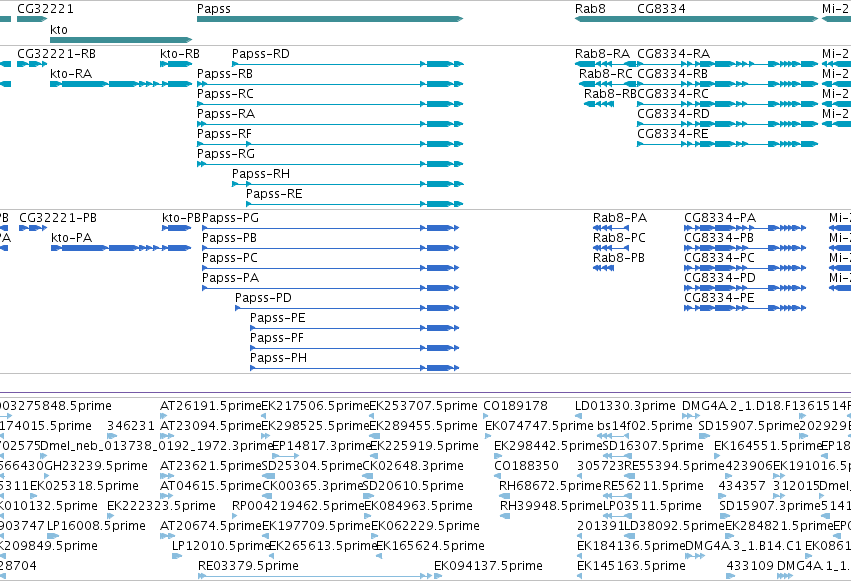
Task: Click the Rab8-RC label
Action: tap(606, 74)
